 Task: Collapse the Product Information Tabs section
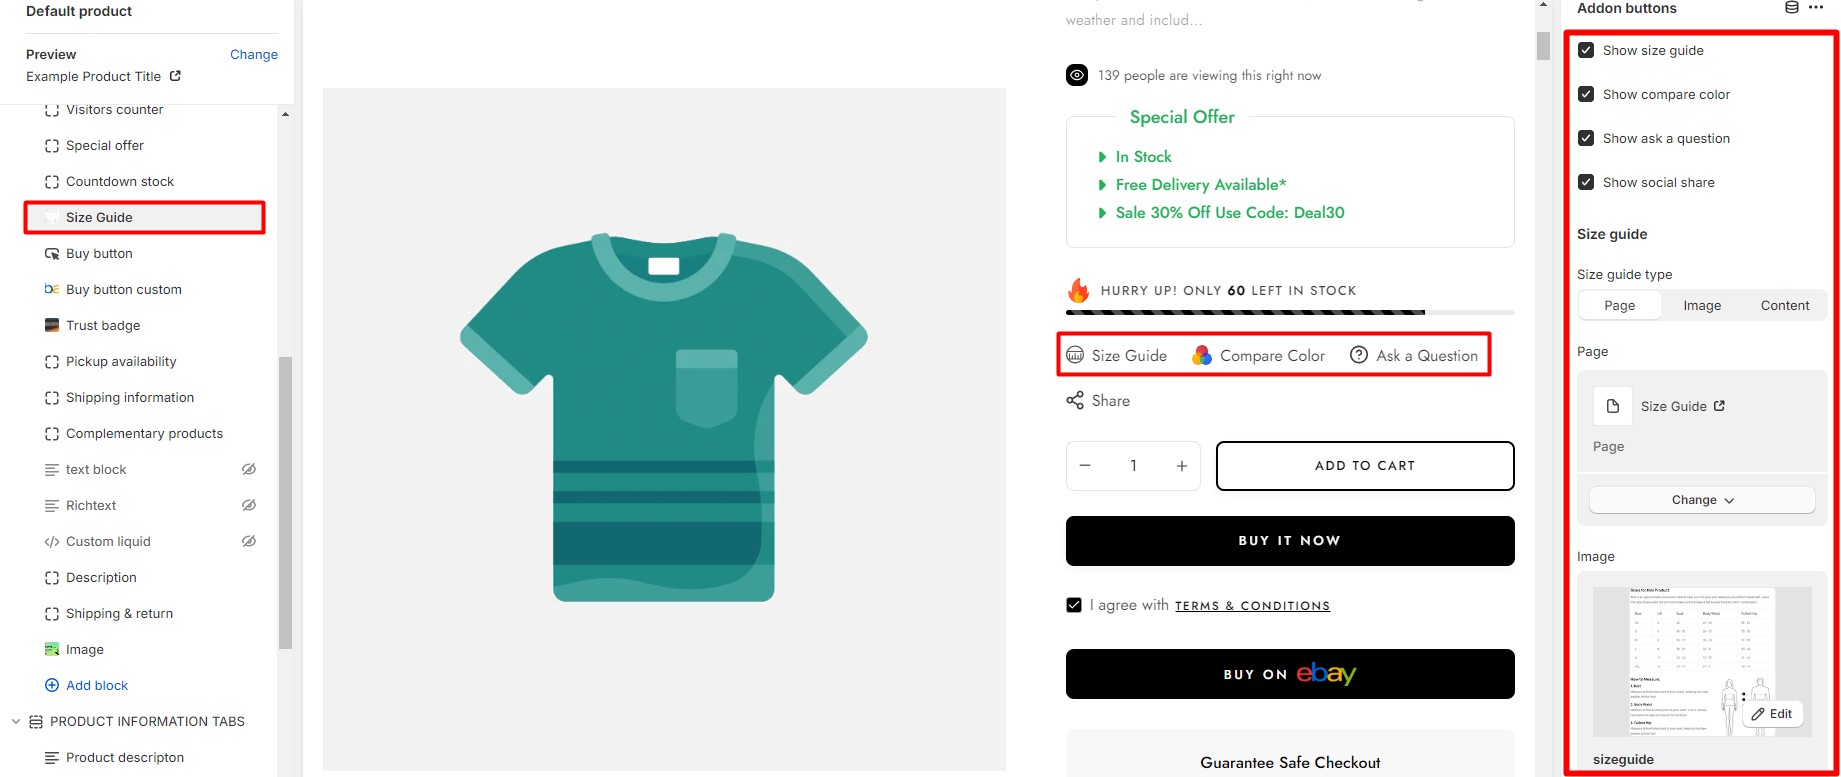(16, 721)
